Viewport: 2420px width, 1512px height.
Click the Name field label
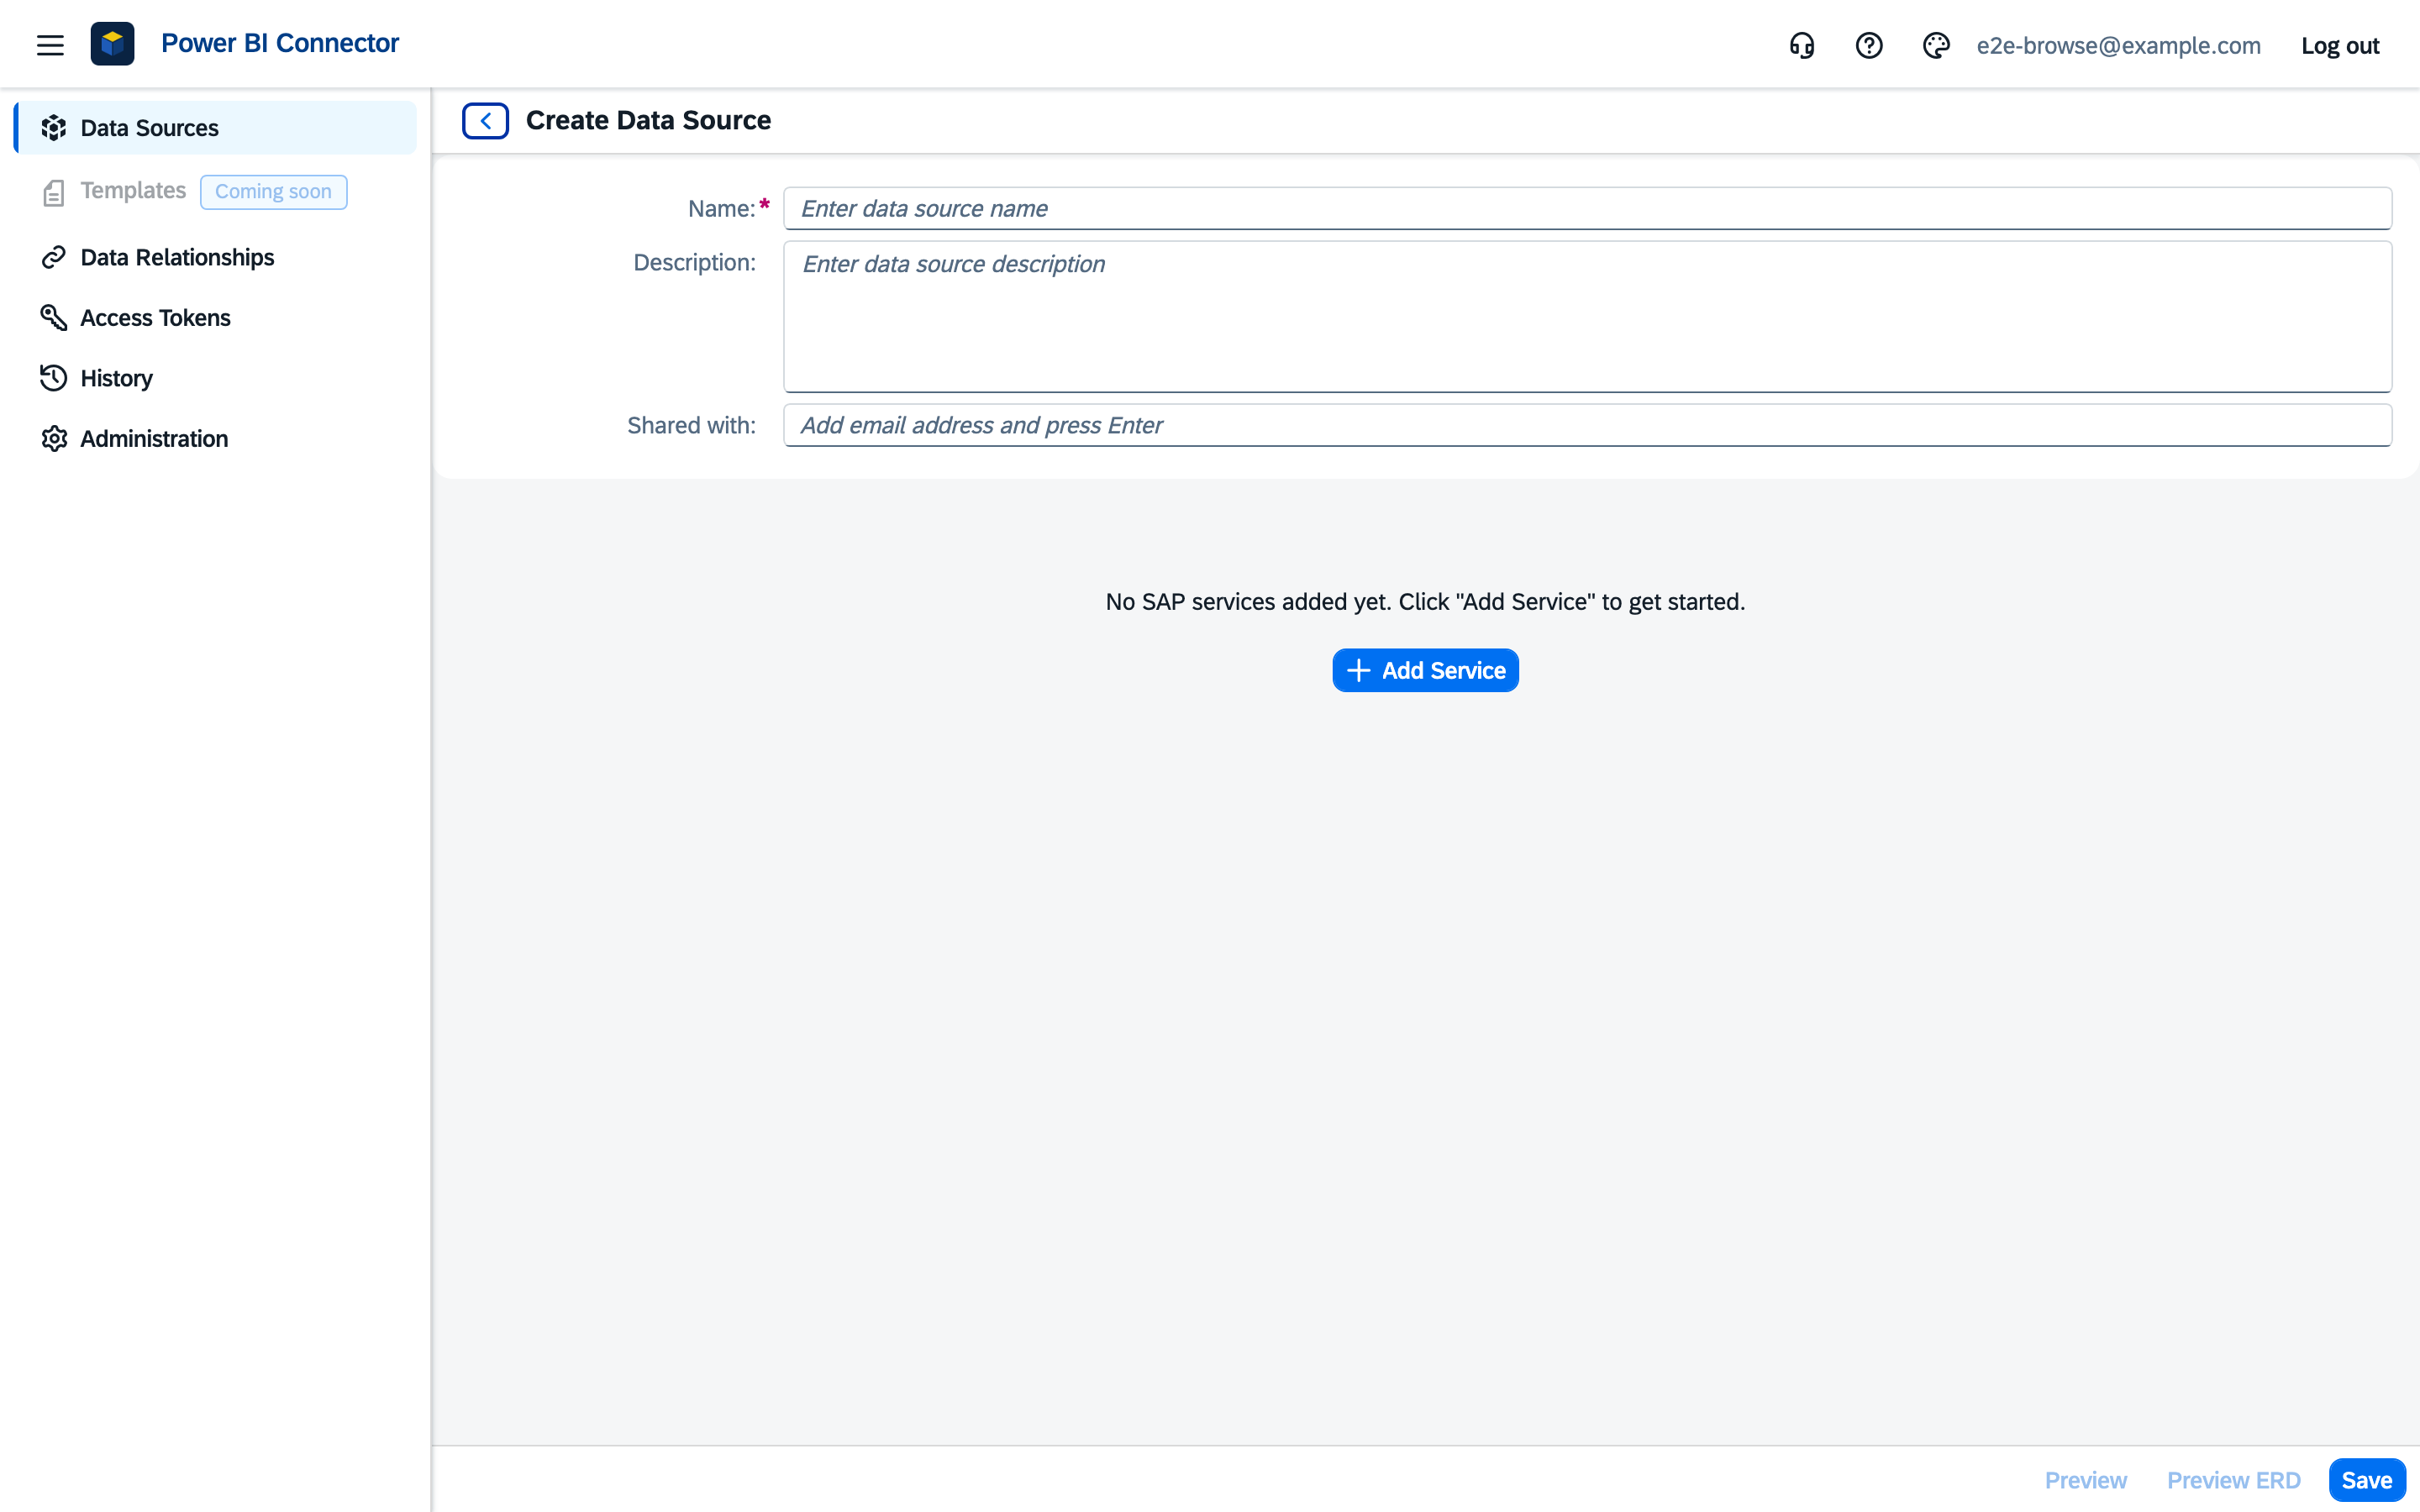[x=722, y=208]
